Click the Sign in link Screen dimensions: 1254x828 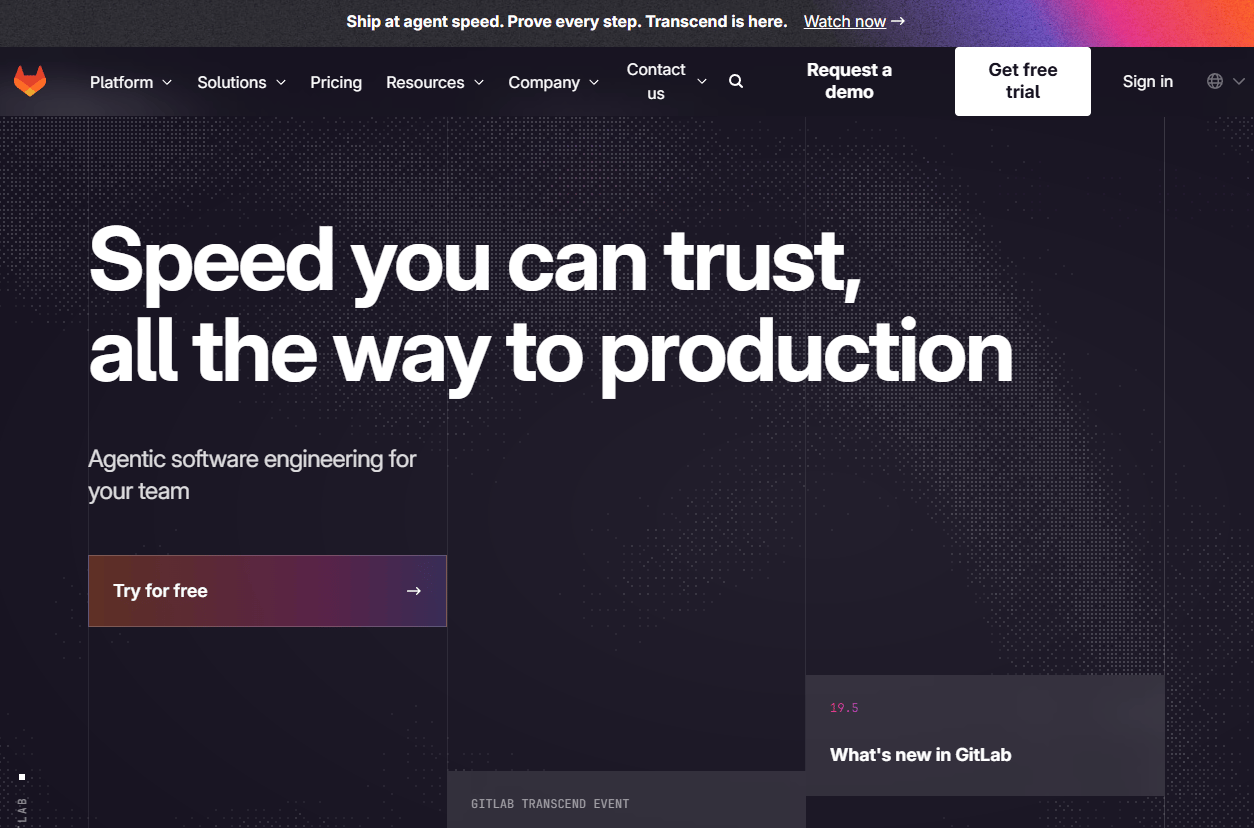[x=1148, y=82]
